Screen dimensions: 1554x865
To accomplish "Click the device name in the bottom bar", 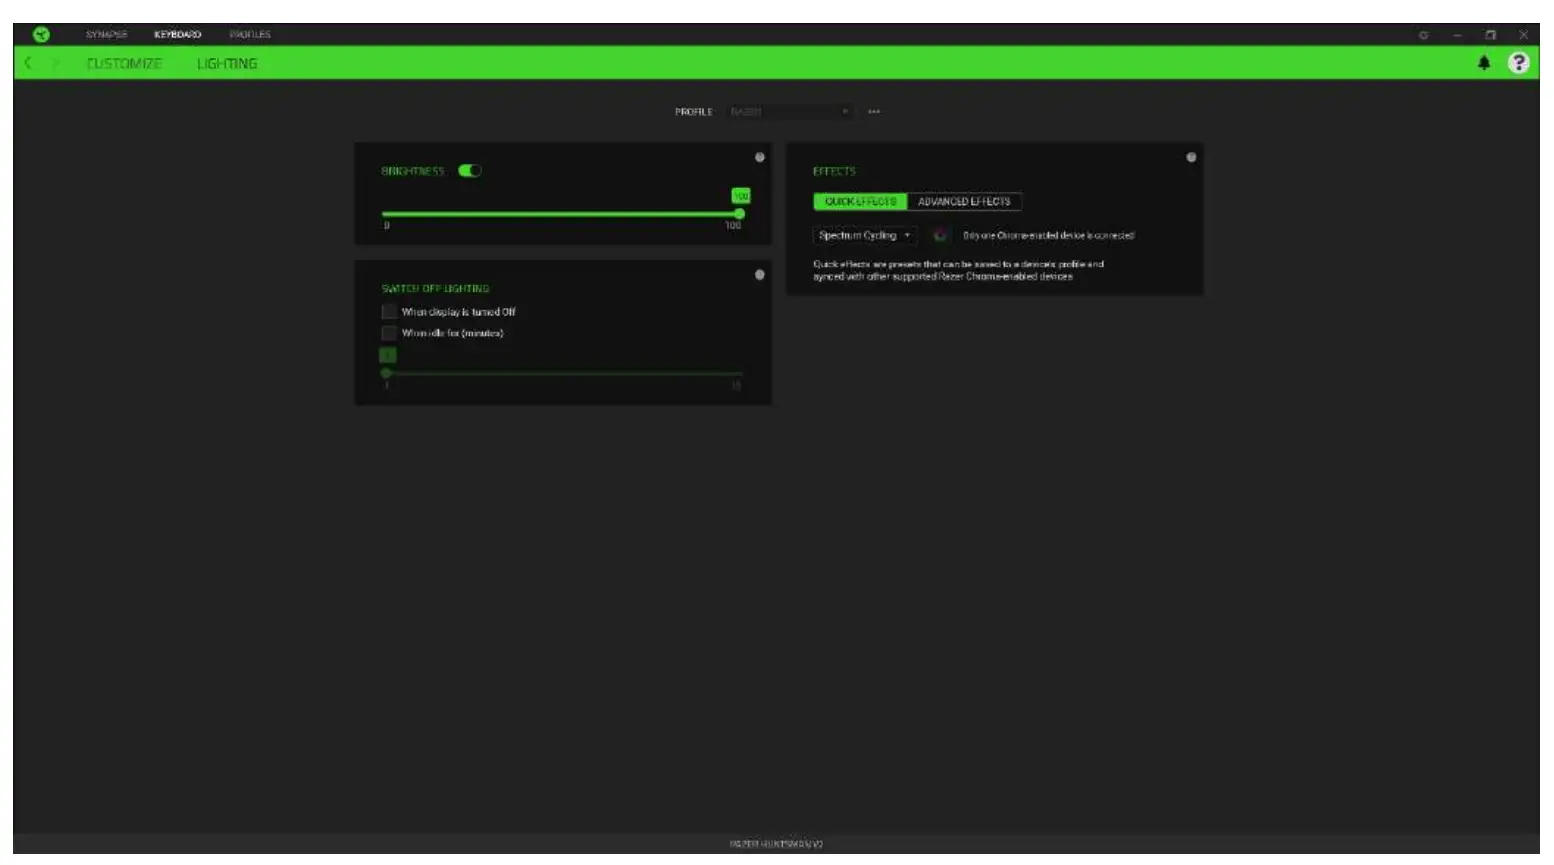I will coord(776,844).
